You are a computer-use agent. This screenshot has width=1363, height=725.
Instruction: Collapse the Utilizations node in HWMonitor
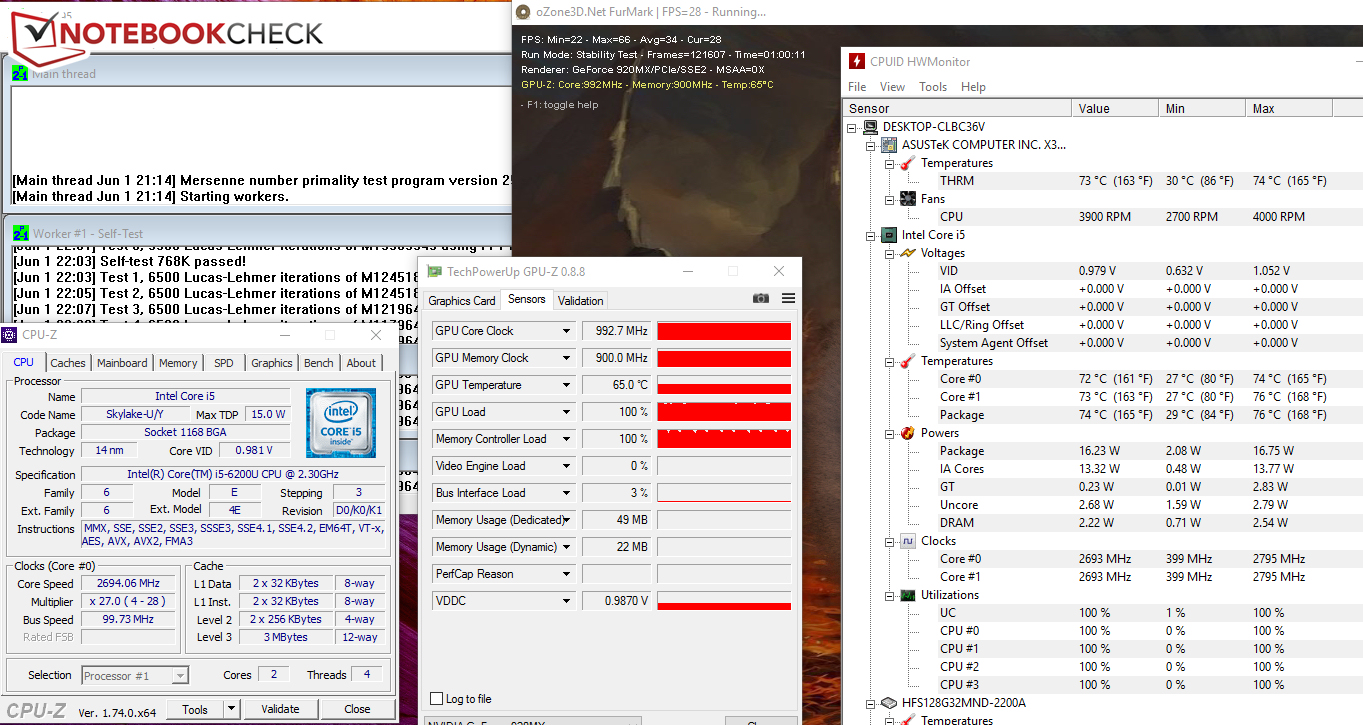click(889, 595)
